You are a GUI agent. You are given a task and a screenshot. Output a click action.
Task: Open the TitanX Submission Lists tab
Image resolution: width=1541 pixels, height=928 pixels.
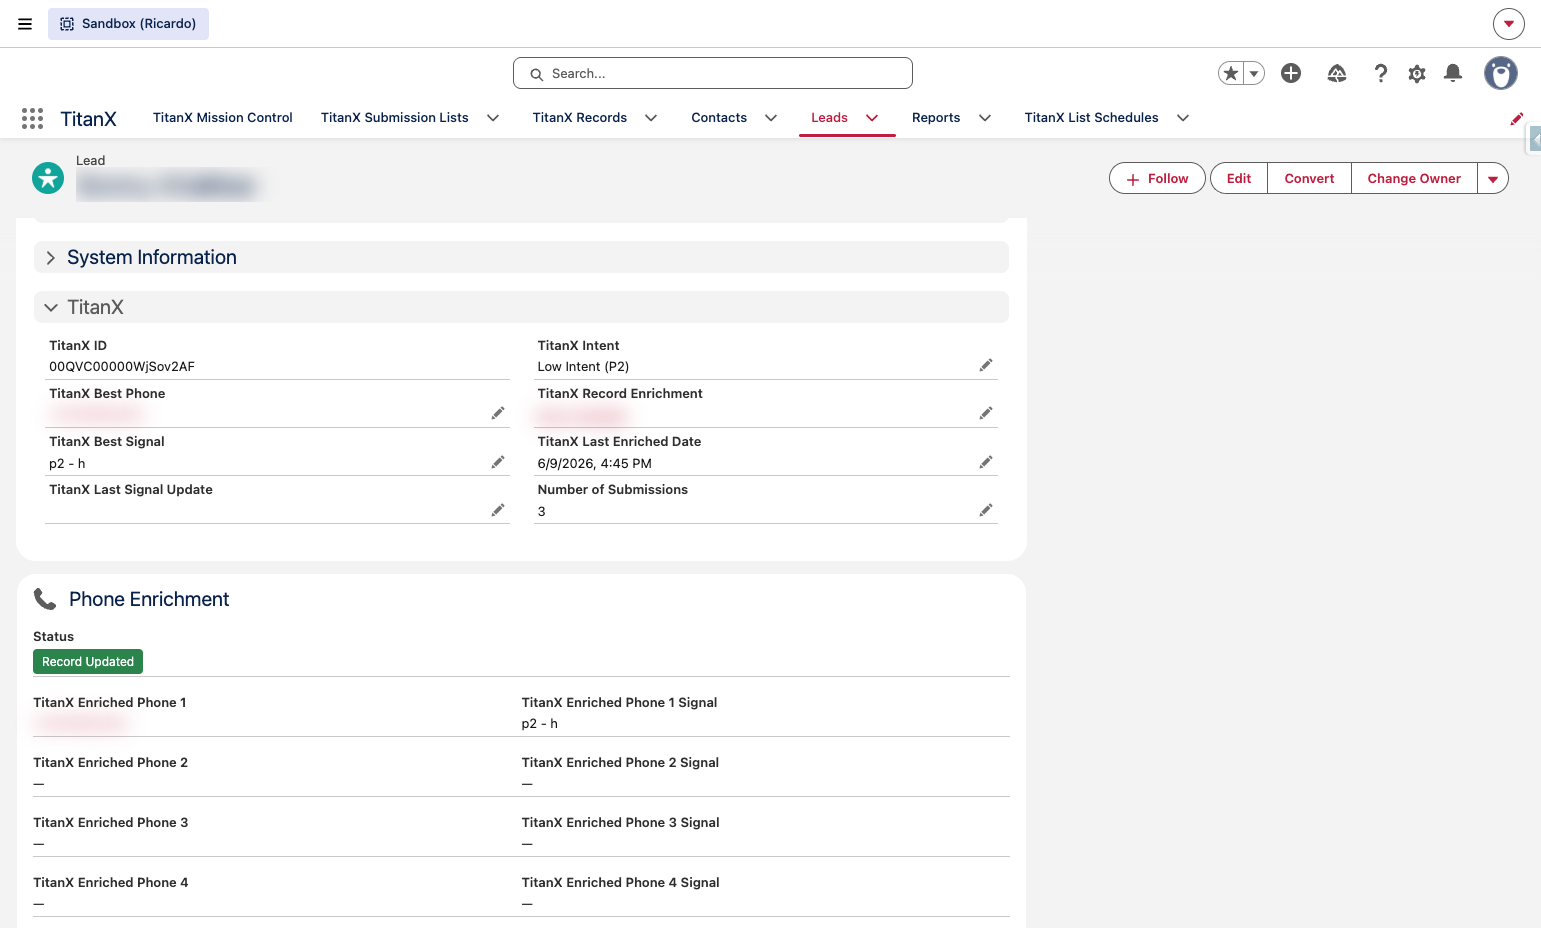395,118
